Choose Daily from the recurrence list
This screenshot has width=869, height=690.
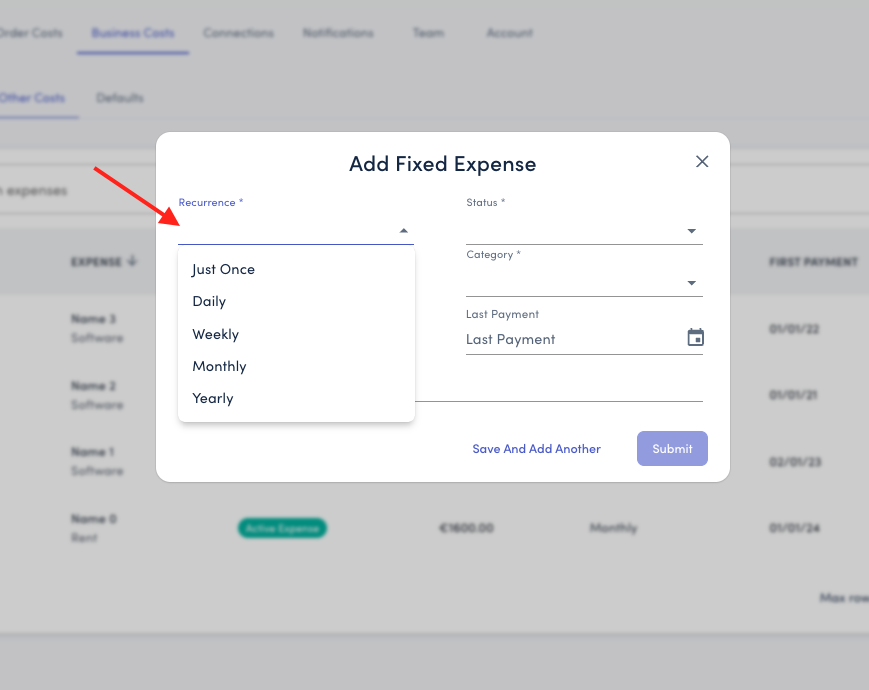209,301
